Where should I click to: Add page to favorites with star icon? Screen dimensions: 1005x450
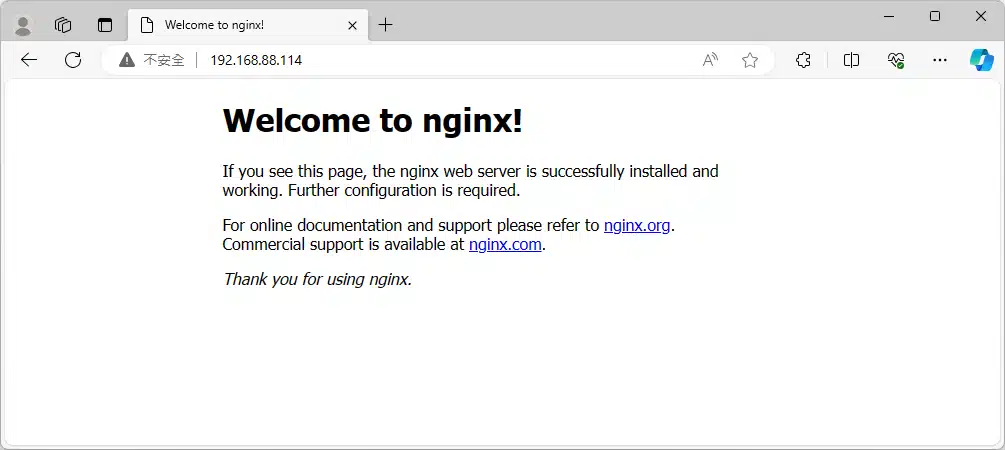(750, 60)
